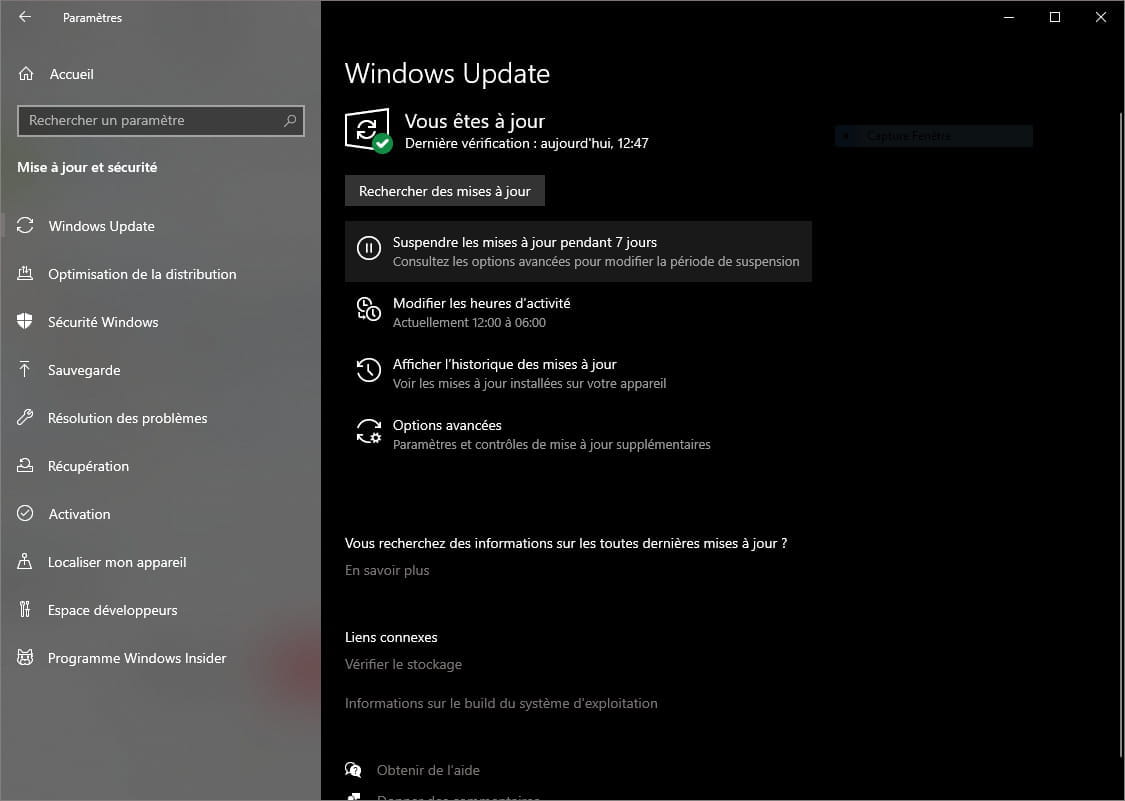This screenshot has width=1125, height=801.
Task: Select Sauvegarde in the sidebar
Action: tap(161, 370)
